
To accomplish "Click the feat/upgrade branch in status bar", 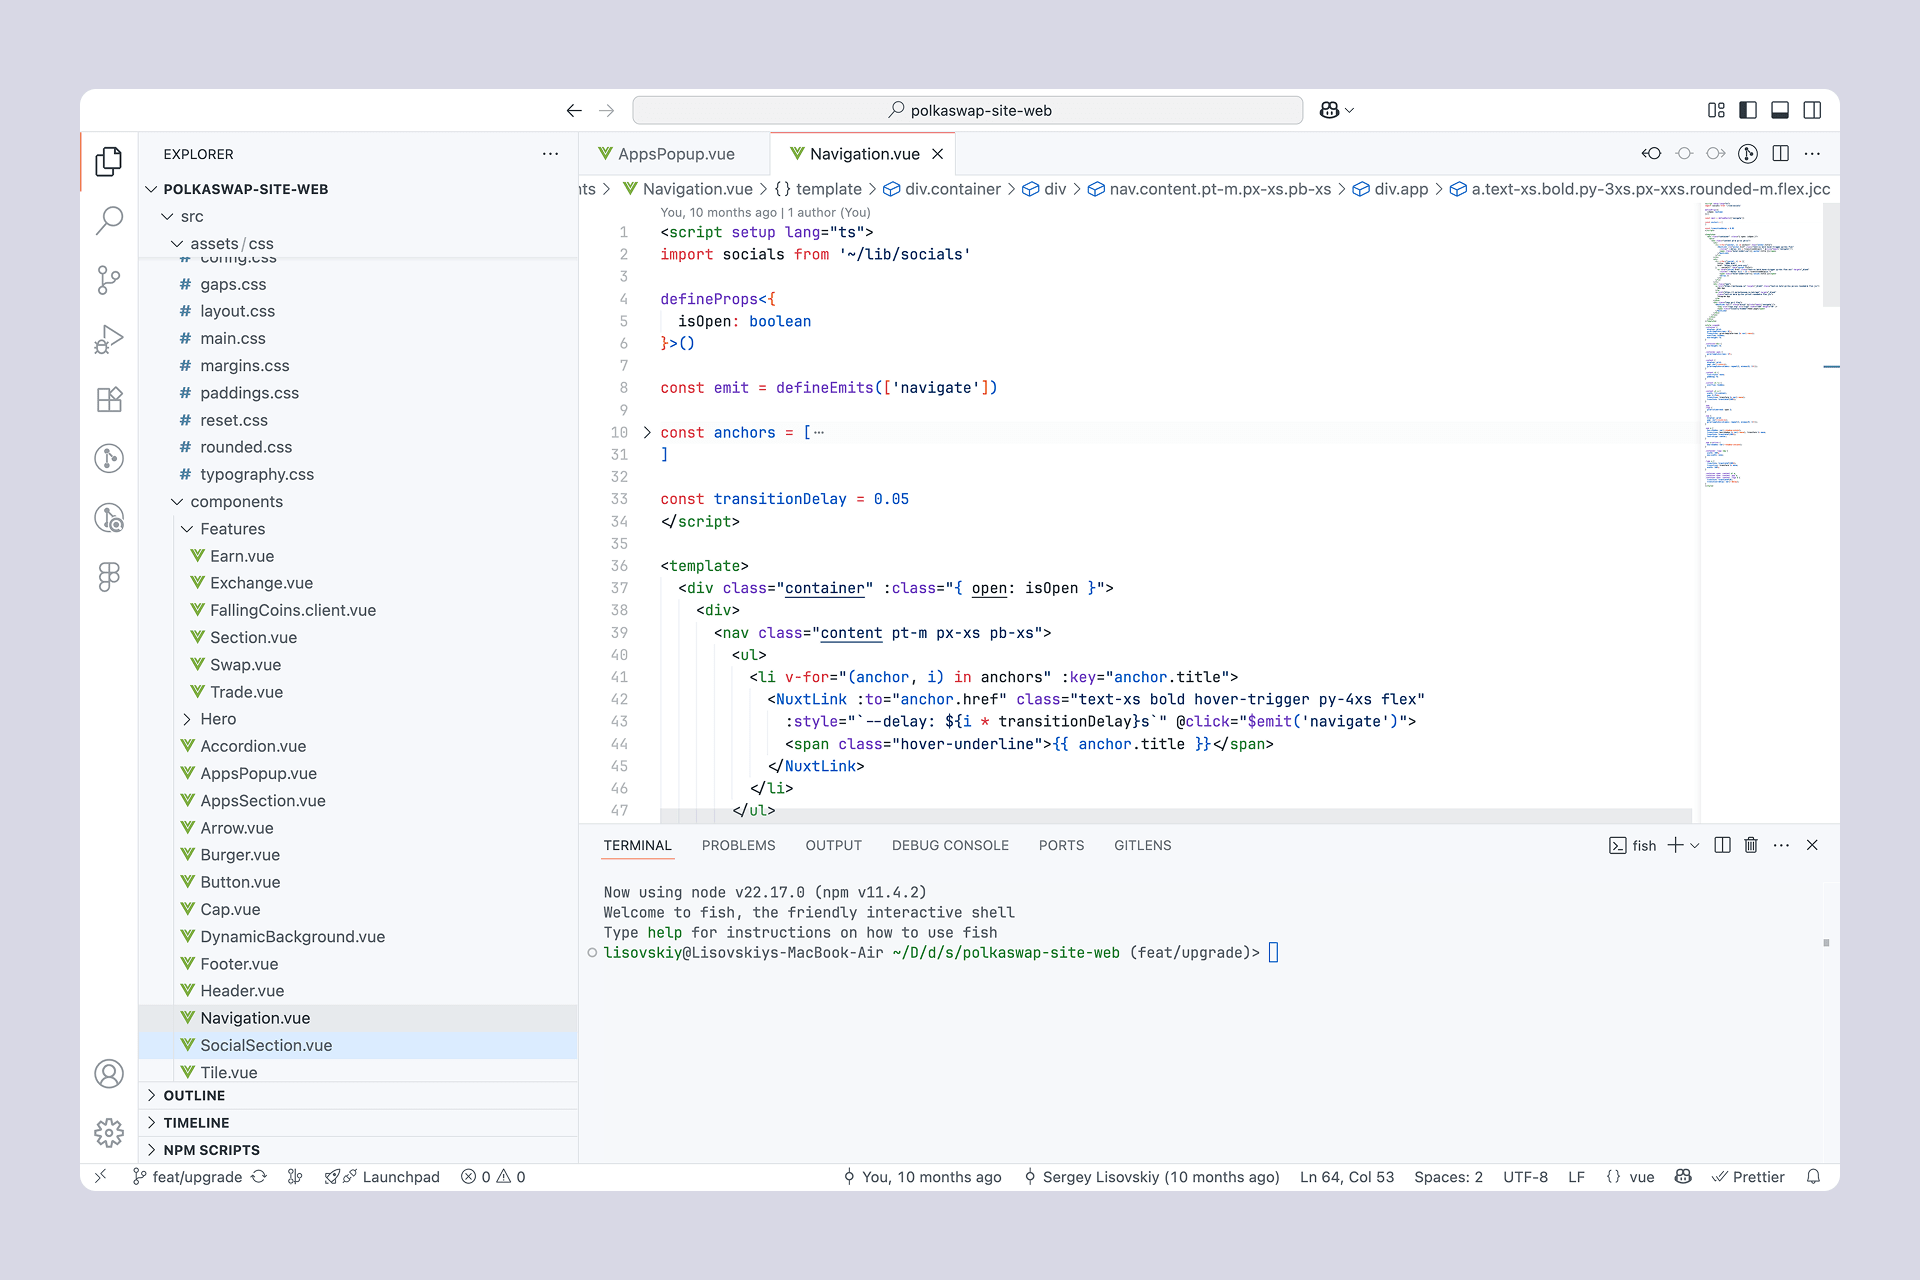I will click(x=188, y=1177).
